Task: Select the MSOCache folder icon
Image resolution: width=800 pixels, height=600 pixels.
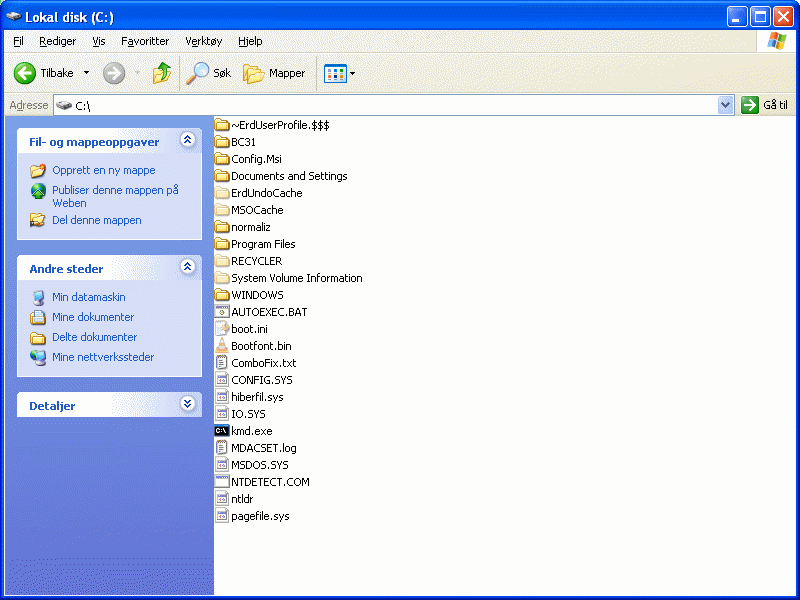Action: 222,210
